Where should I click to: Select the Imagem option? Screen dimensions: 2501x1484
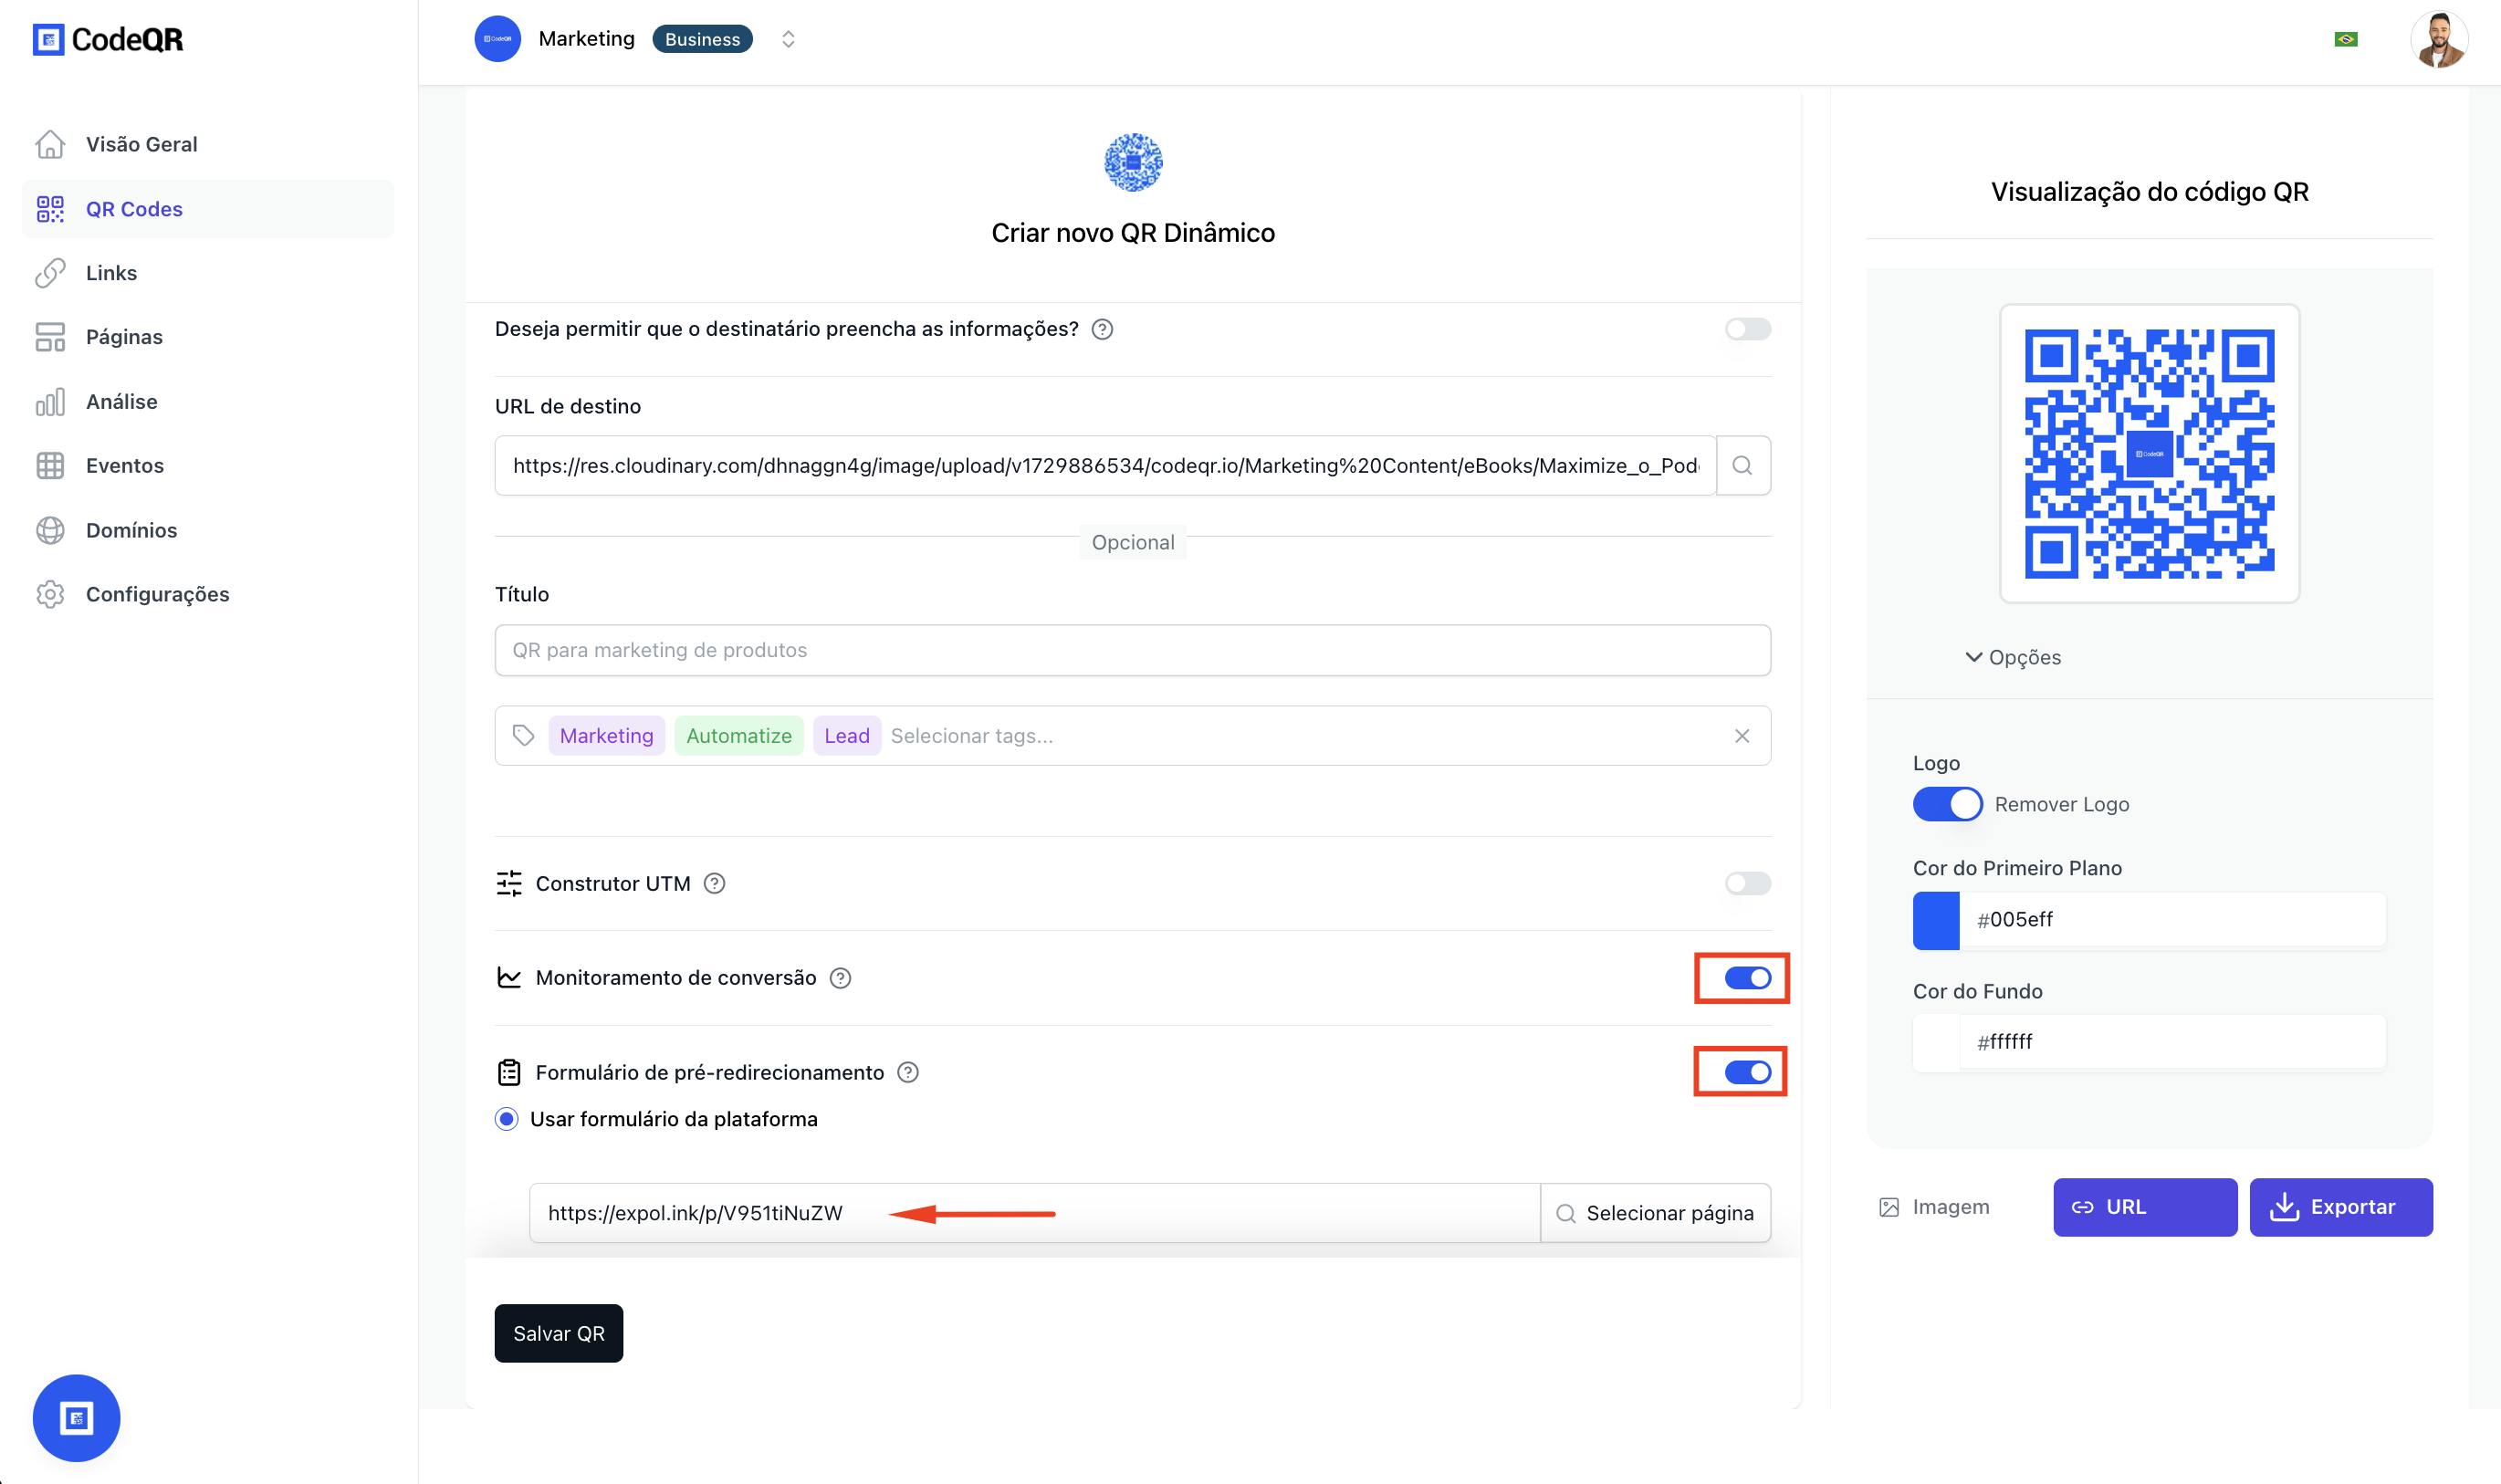click(x=1934, y=1207)
